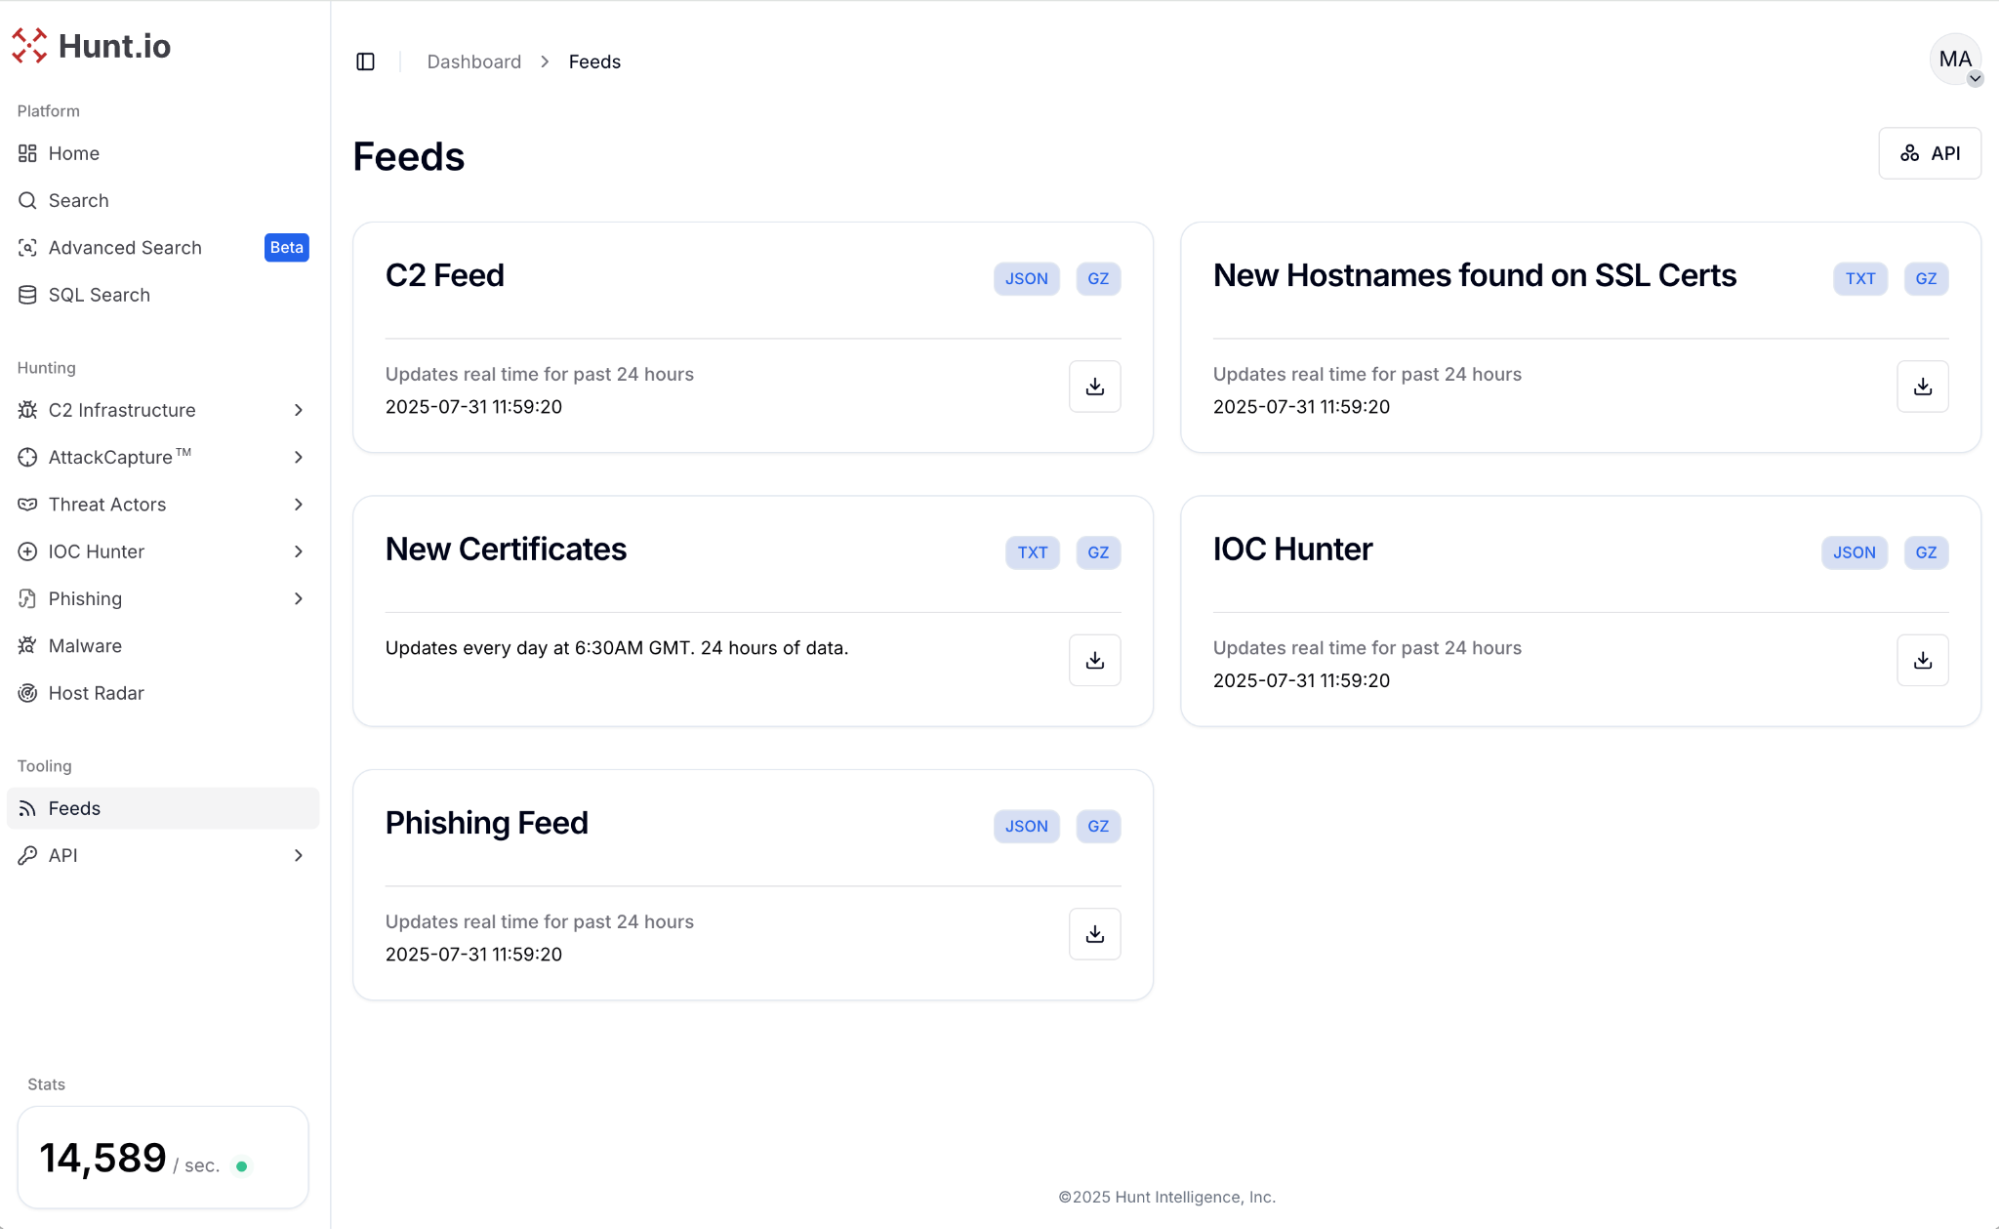Select JSON format on Phishing Feed card

coord(1026,827)
